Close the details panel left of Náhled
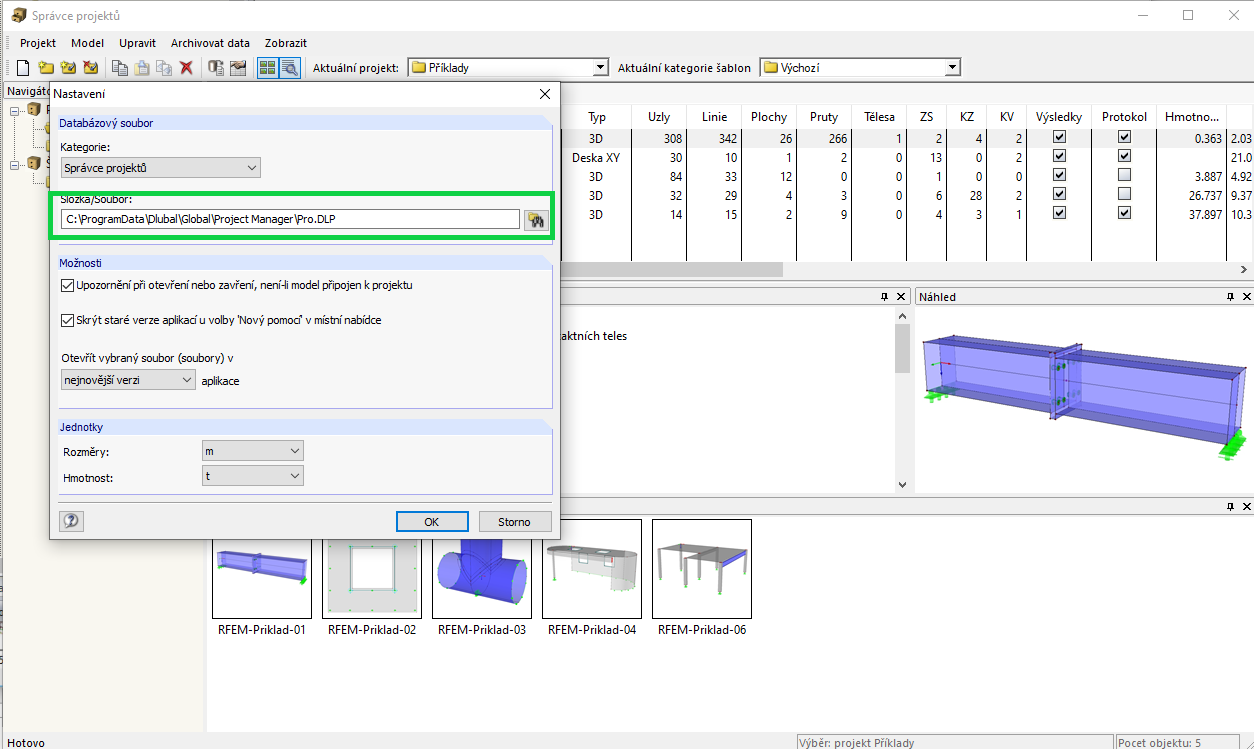Image resolution: width=1254 pixels, height=749 pixels. [901, 297]
